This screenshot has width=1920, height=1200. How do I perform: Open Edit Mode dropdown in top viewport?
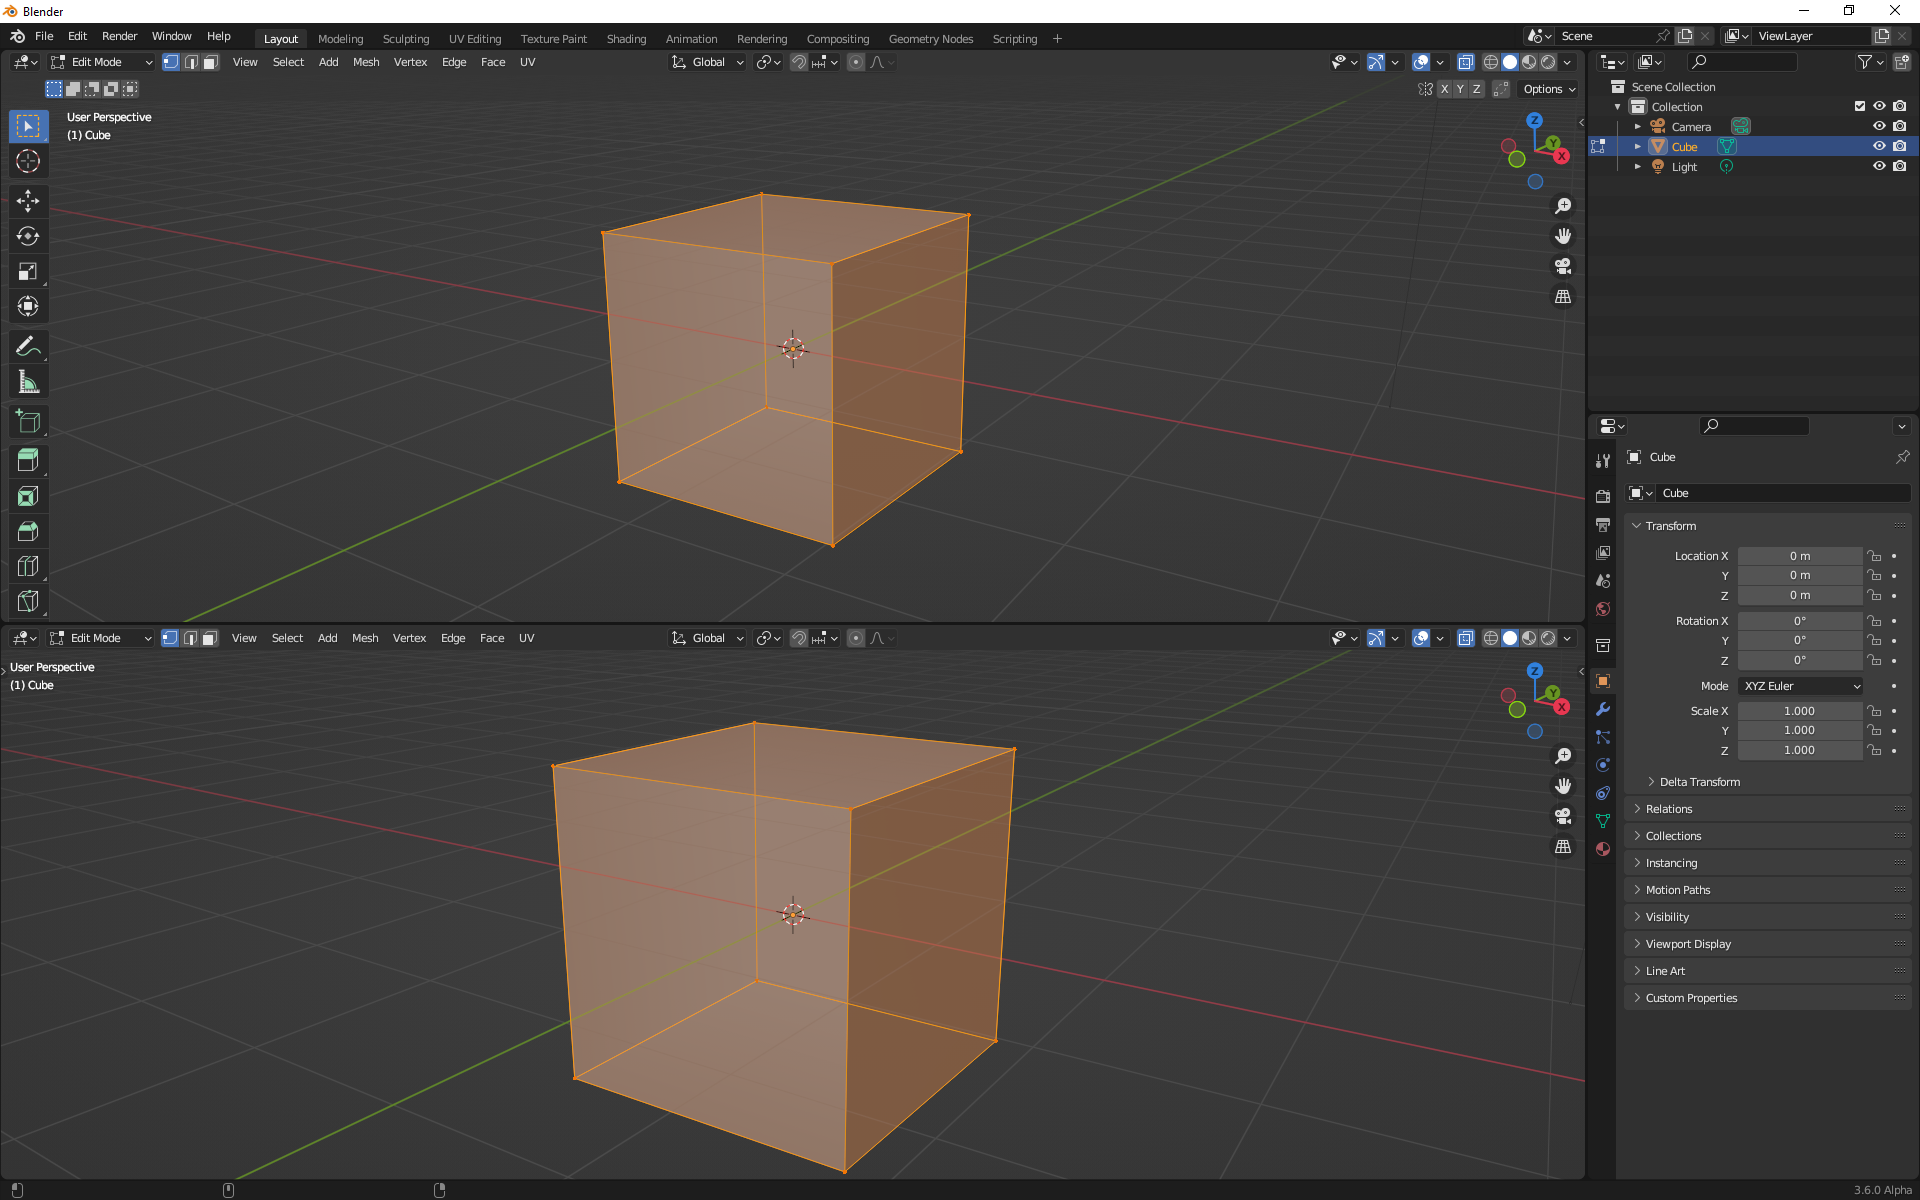[102, 62]
